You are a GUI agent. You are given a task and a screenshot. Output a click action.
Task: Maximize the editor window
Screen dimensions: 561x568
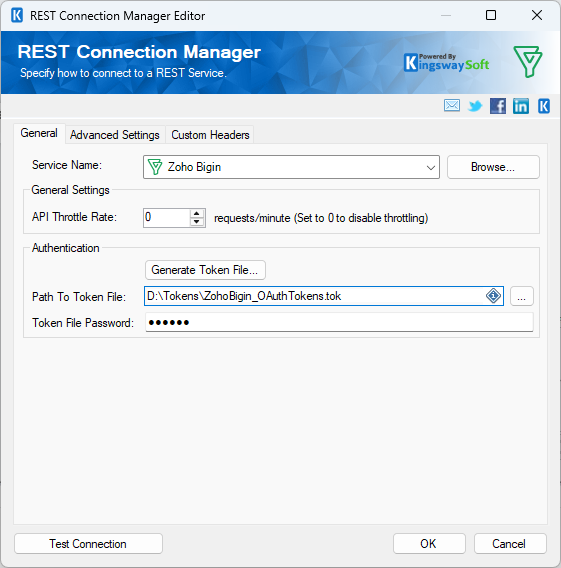click(x=491, y=15)
